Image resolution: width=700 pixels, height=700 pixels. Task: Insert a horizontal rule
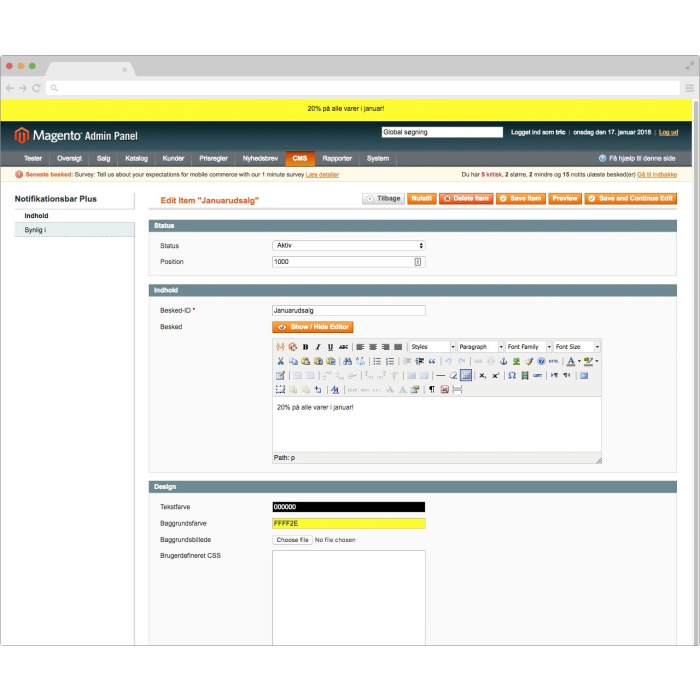pyautogui.click(x=440, y=375)
